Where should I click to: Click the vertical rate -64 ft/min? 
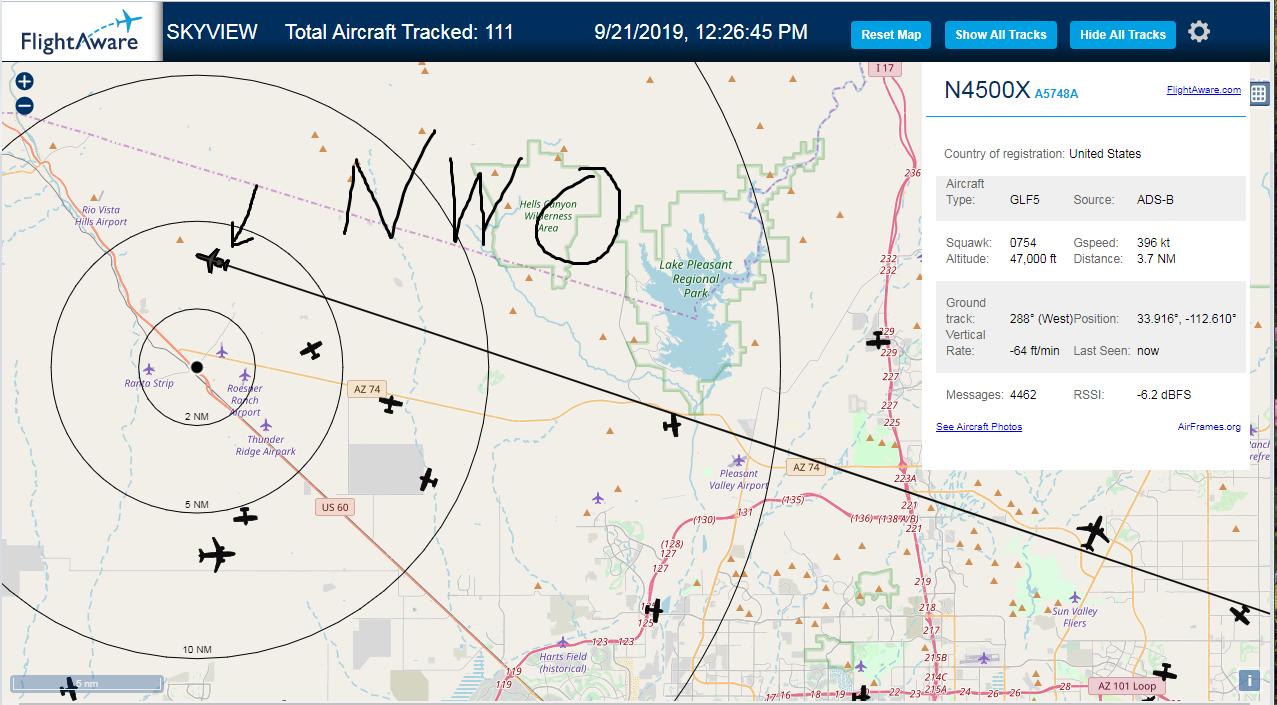point(1034,351)
